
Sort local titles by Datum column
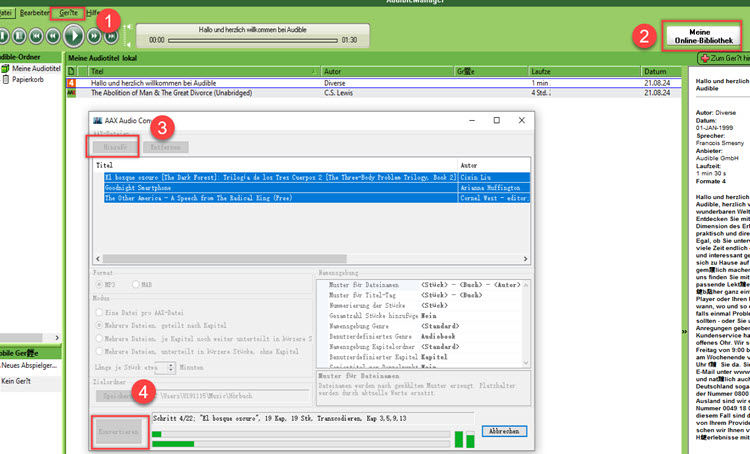tap(661, 71)
